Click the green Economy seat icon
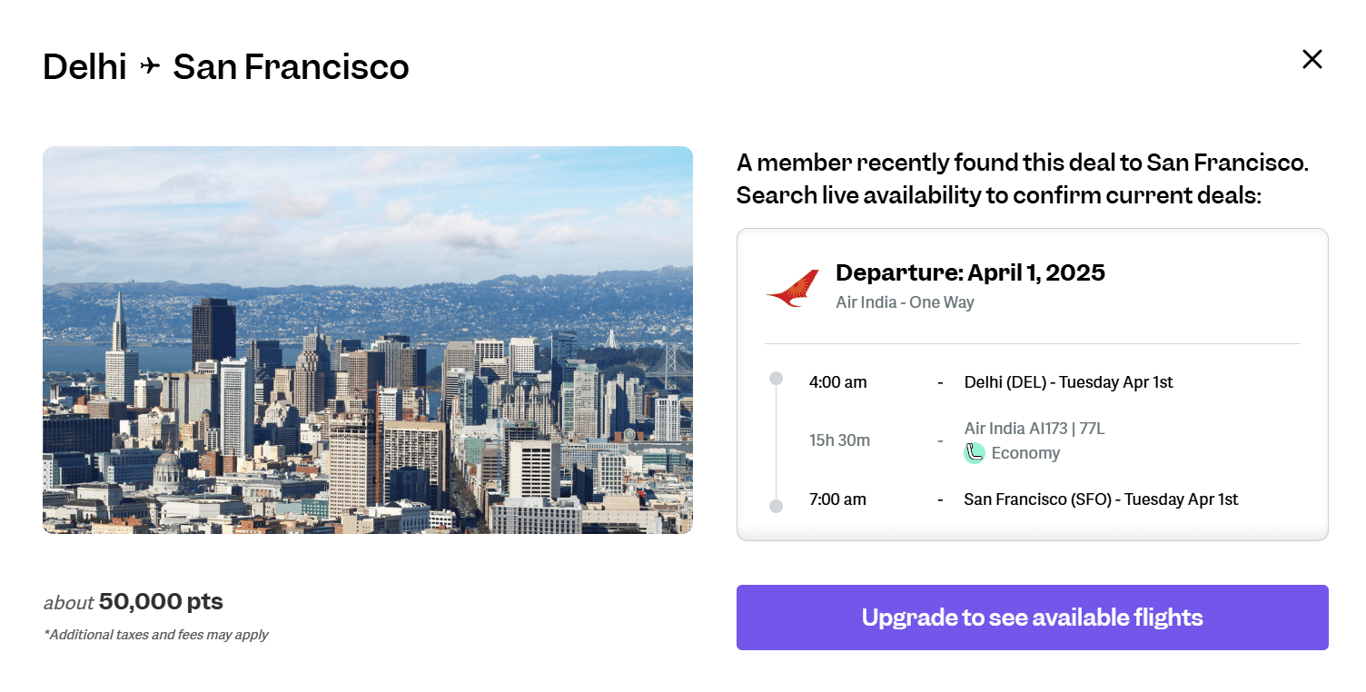This screenshot has height=692, width=1366. click(974, 453)
